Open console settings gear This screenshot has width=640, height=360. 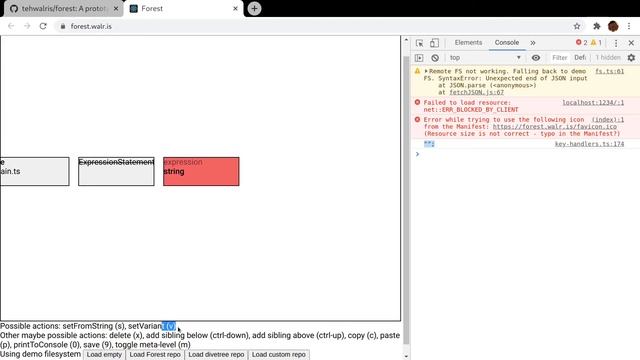click(x=631, y=58)
